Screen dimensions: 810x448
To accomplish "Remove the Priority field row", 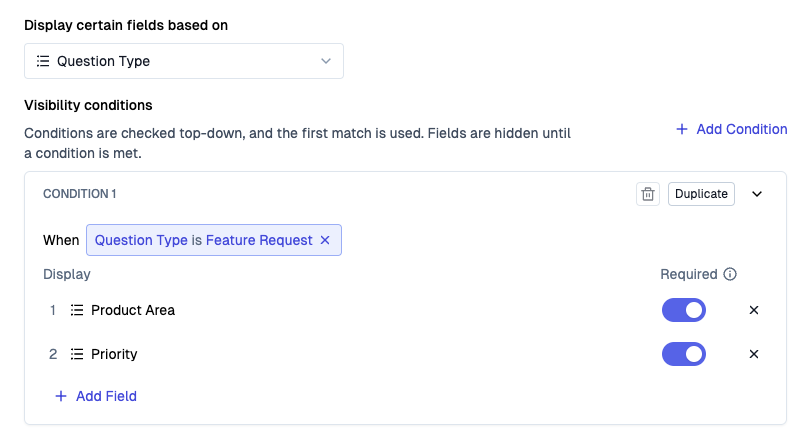I will click(x=754, y=354).
